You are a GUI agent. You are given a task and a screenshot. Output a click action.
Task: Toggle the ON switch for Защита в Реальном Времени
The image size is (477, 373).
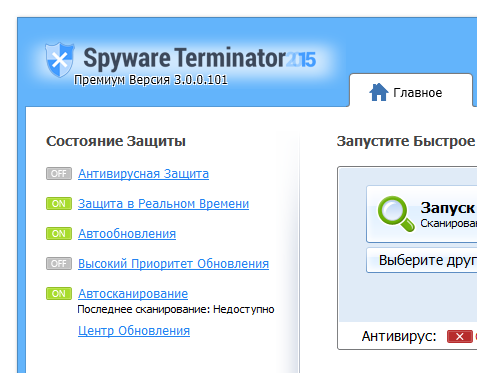59,204
